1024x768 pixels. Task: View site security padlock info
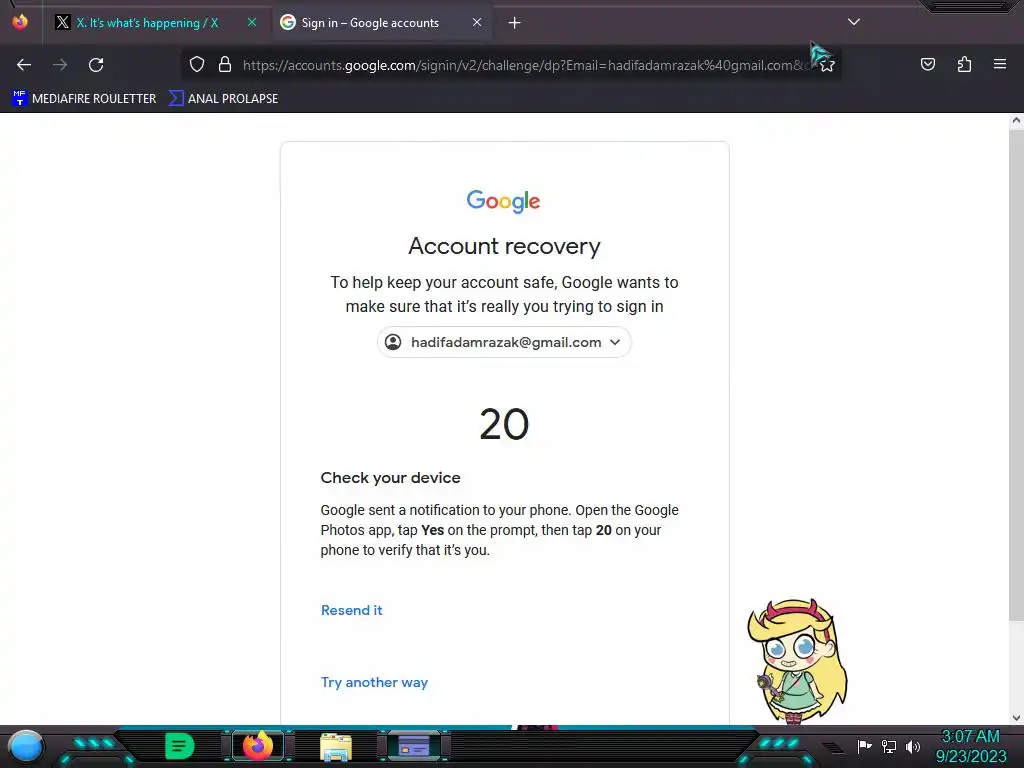click(225, 65)
